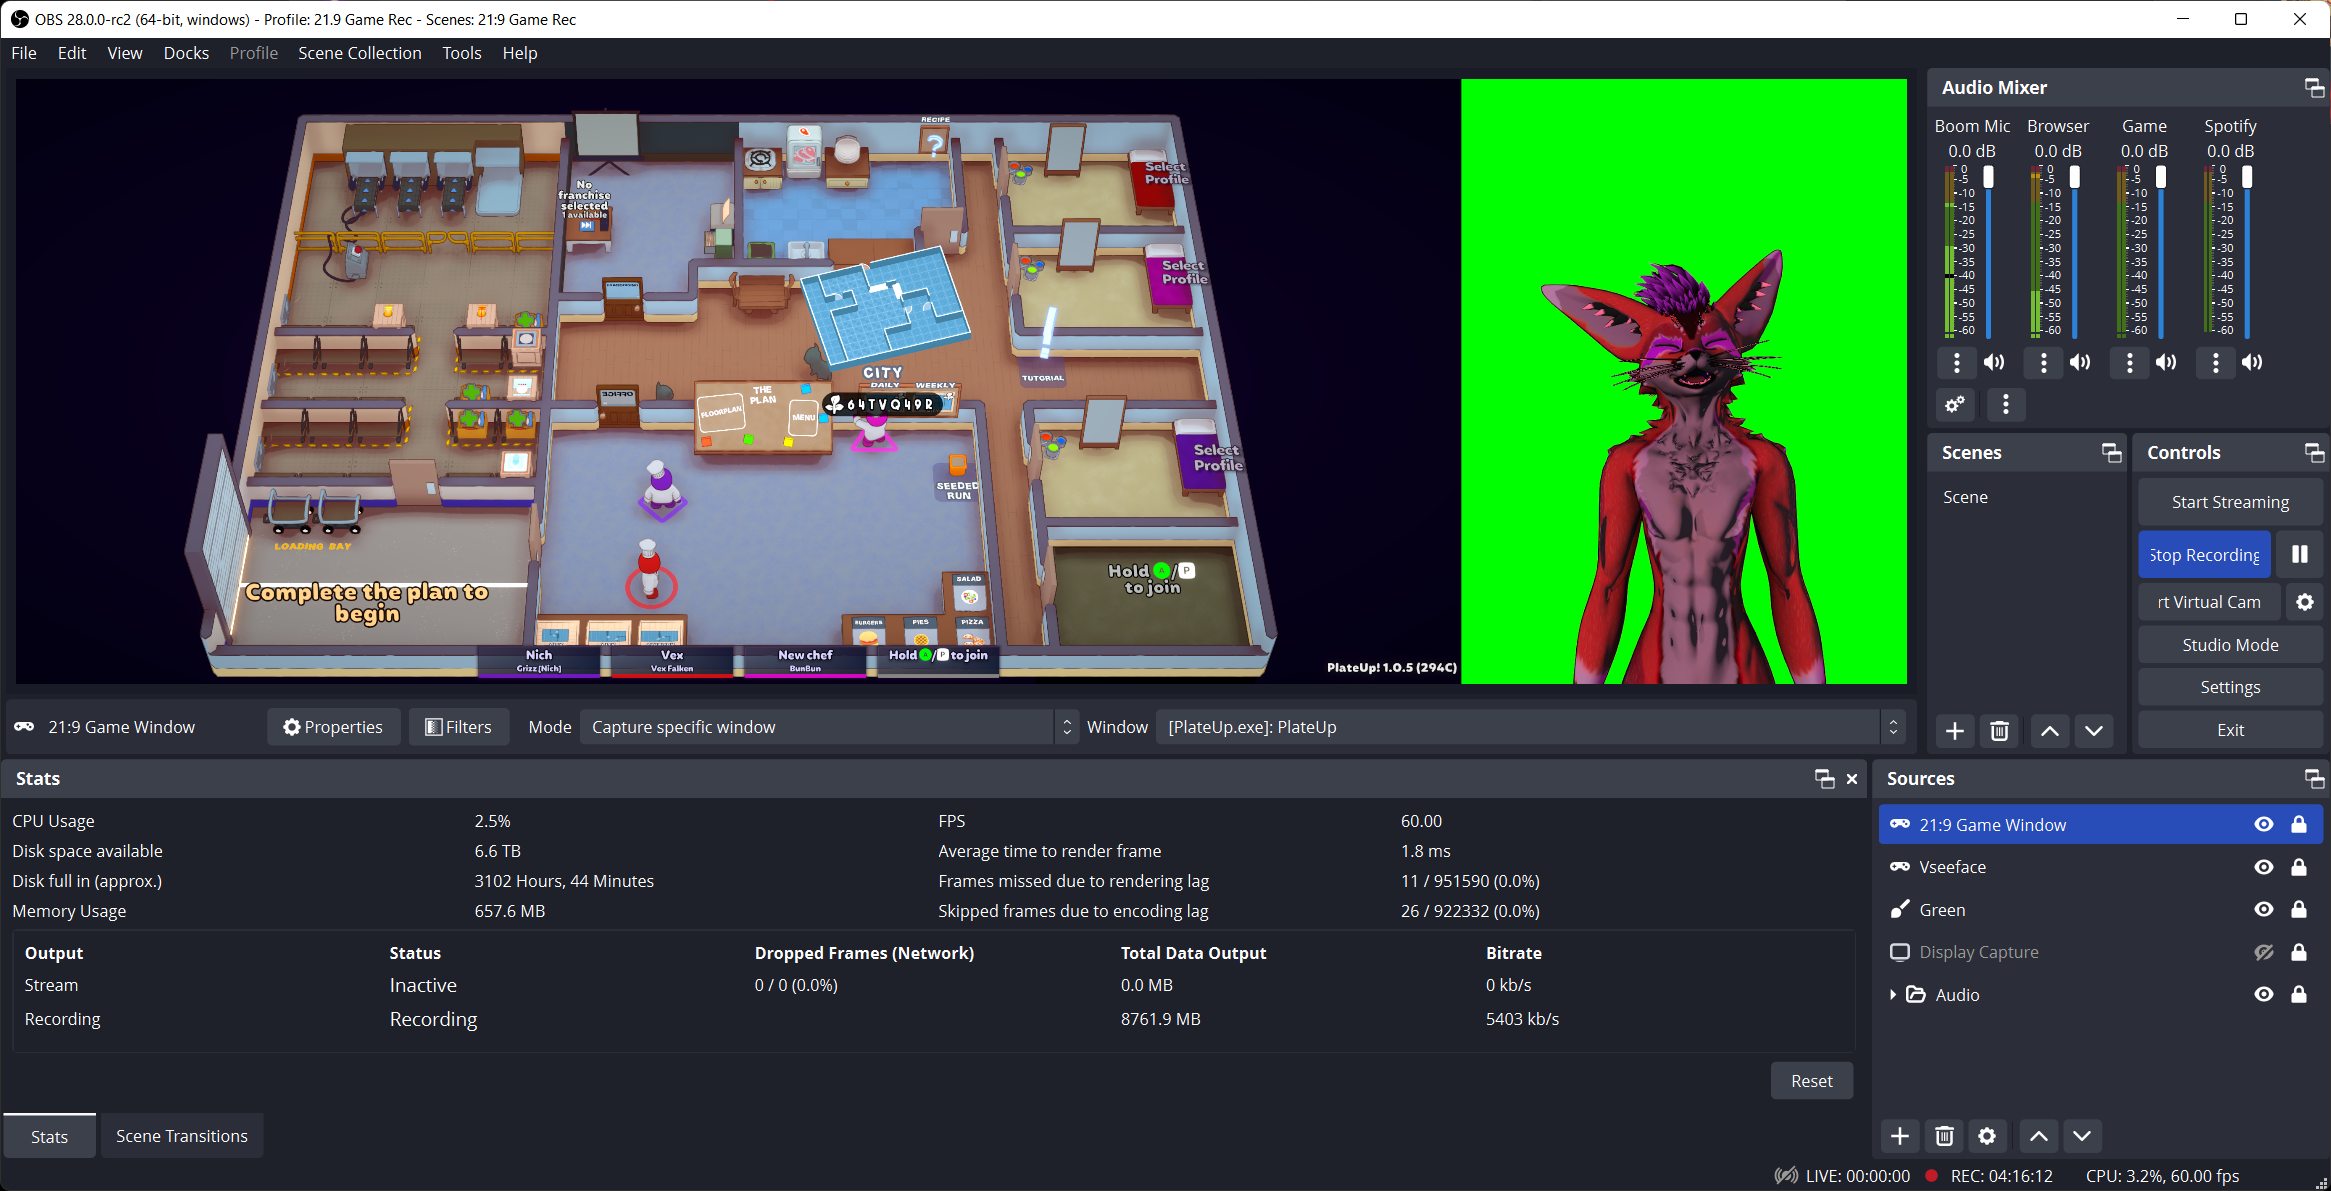Open source properties gear in Sources toolbar
This screenshot has width=2331, height=1191.
click(x=1987, y=1136)
